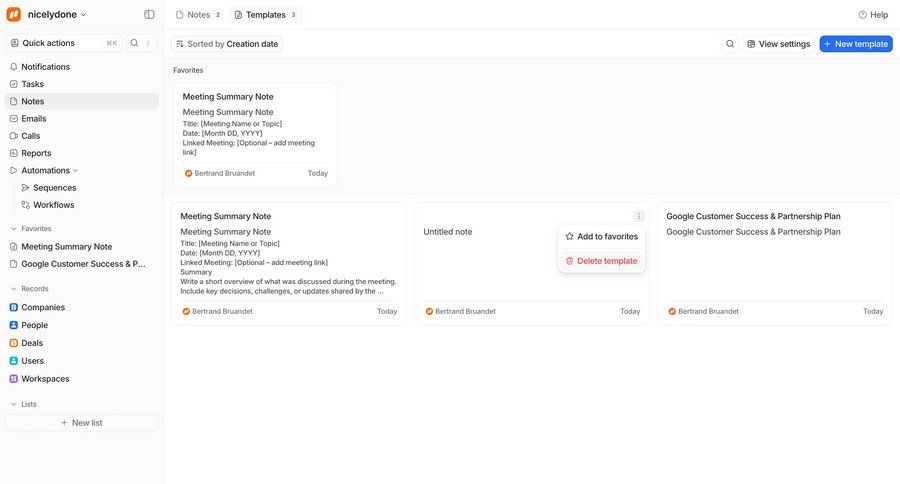Toggle the sidebar collapse icon
This screenshot has height=484, width=900.
[149, 14]
